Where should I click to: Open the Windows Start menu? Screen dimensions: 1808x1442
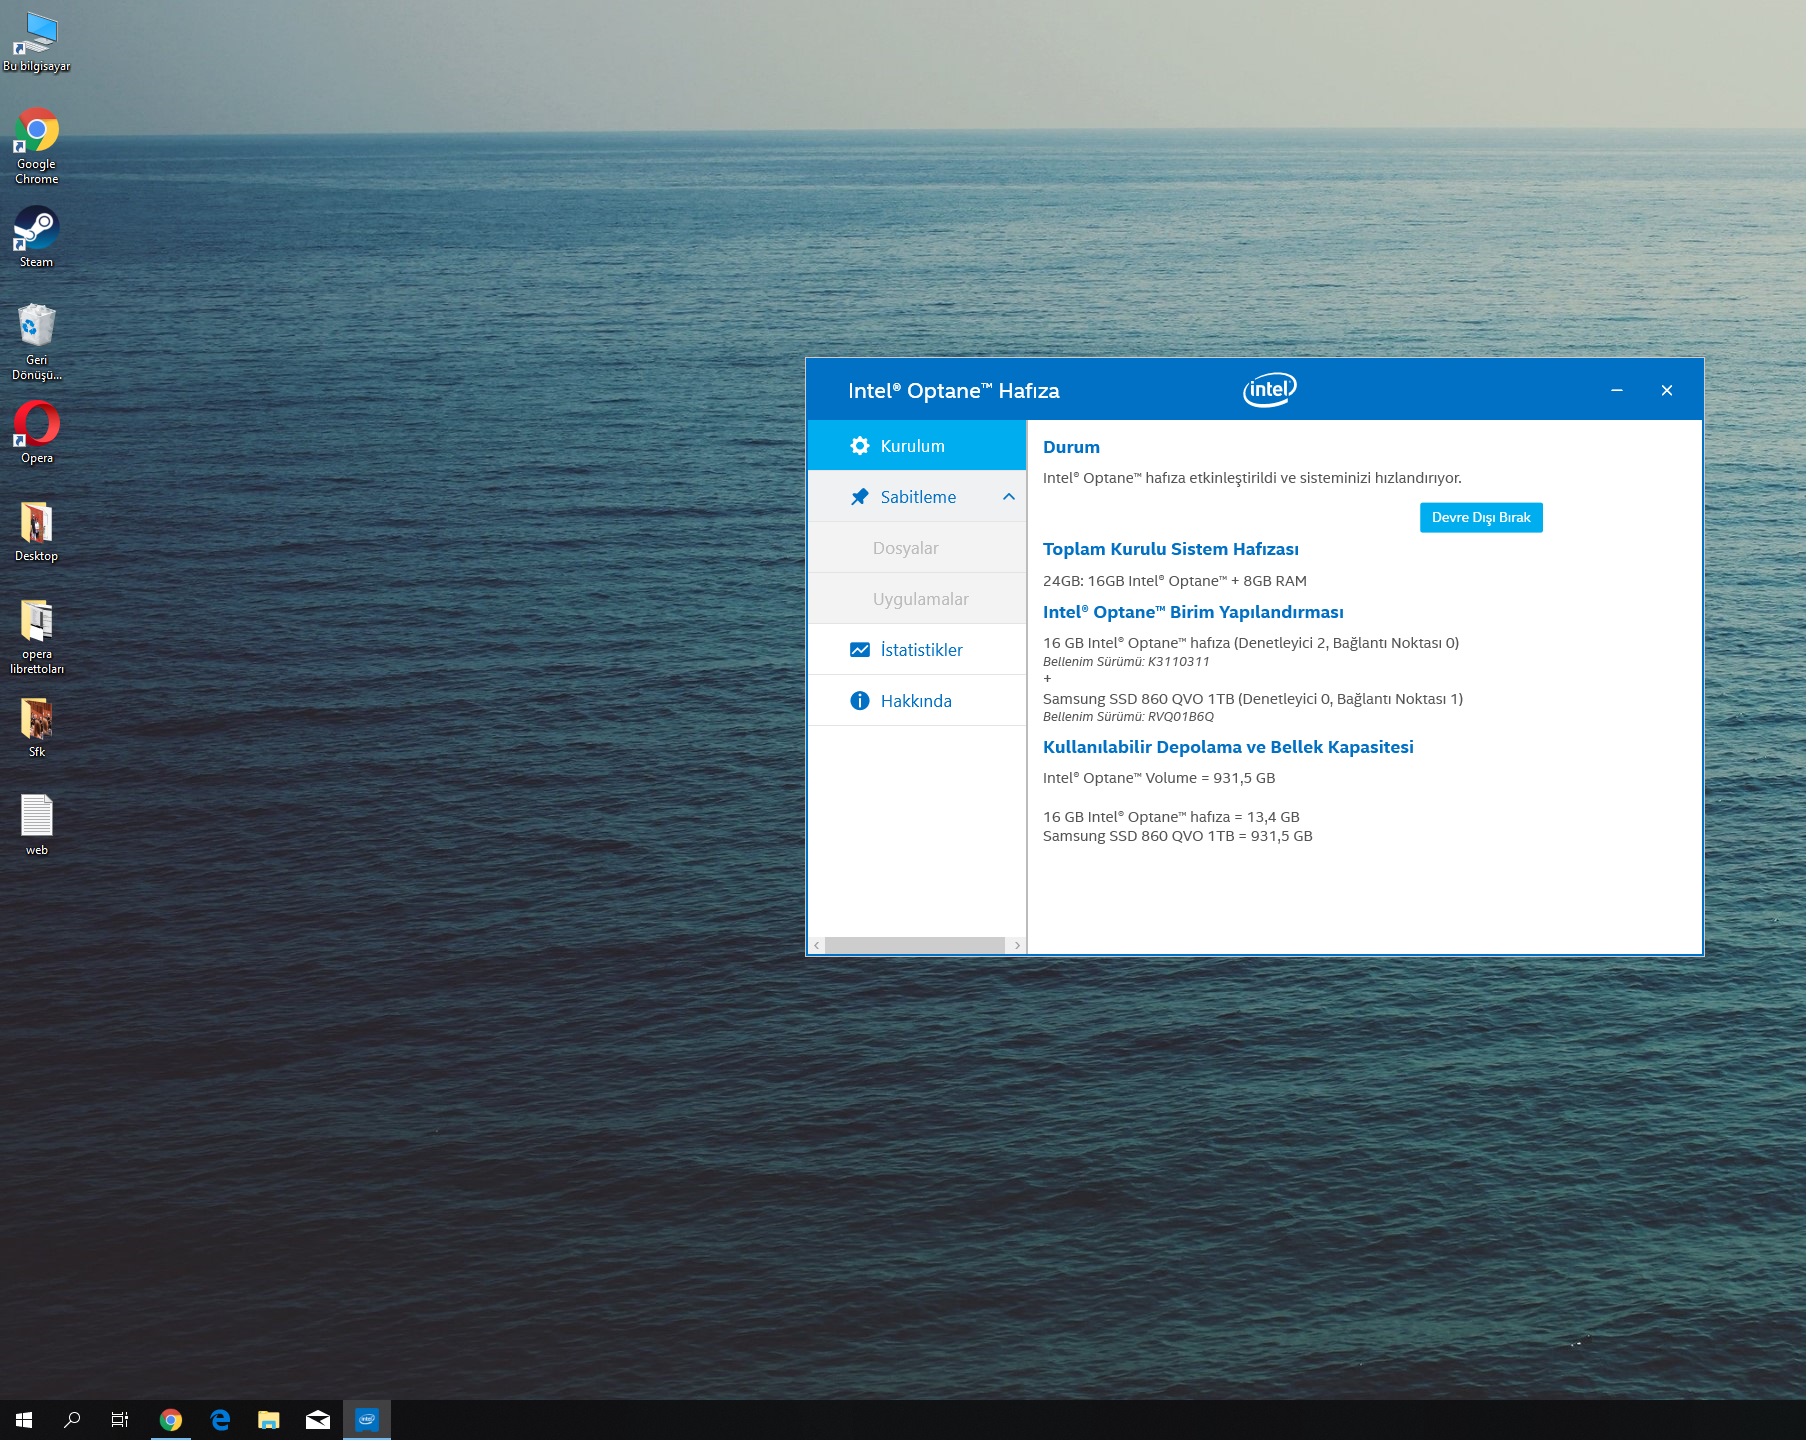24,1421
